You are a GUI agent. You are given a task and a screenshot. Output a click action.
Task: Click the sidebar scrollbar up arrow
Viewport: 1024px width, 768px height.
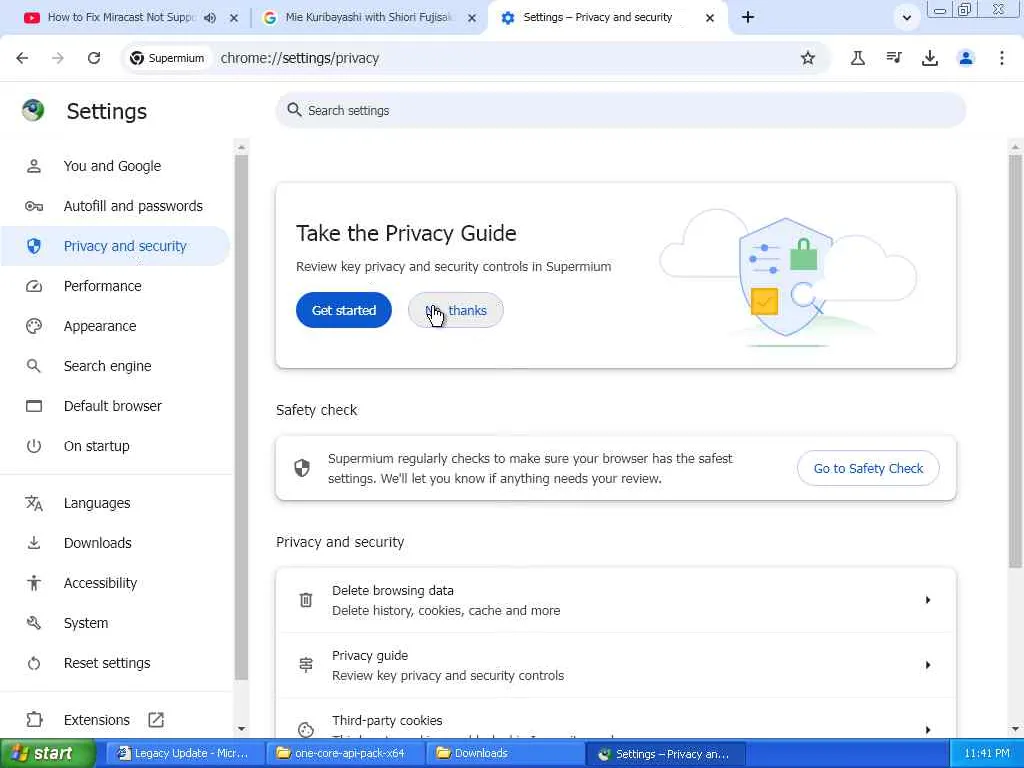tap(241, 148)
